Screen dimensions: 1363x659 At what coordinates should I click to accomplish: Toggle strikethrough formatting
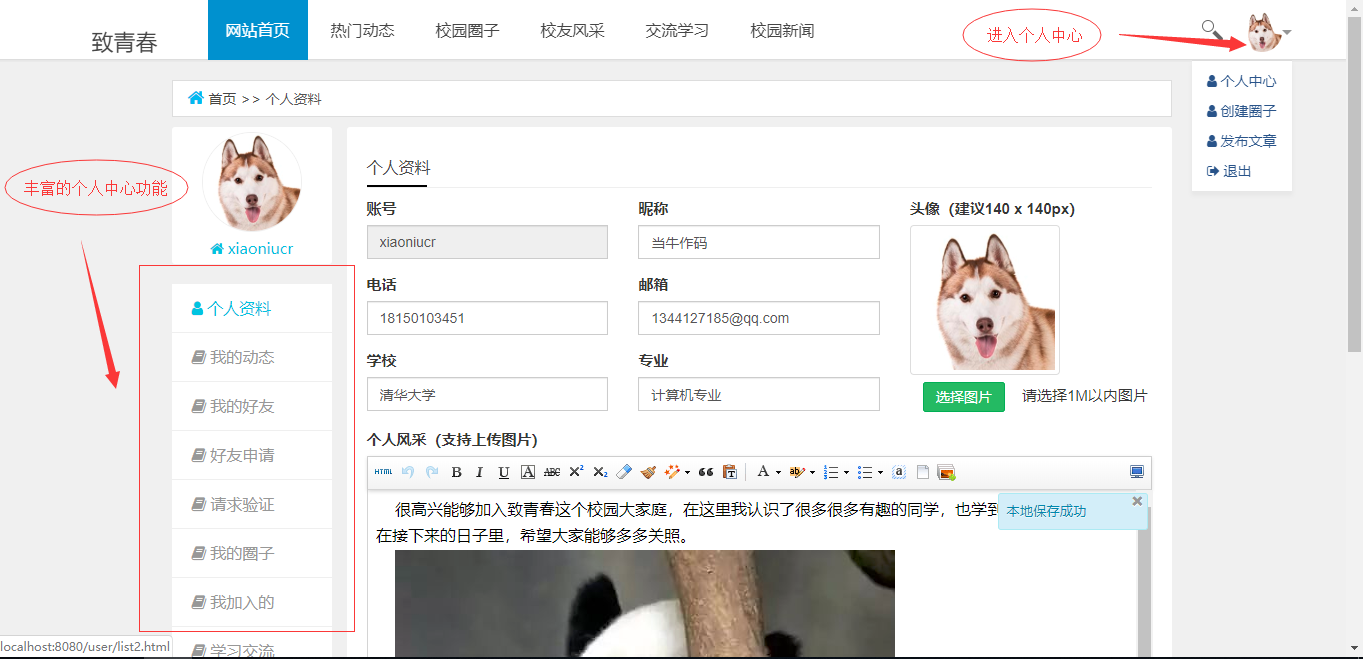click(x=552, y=472)
